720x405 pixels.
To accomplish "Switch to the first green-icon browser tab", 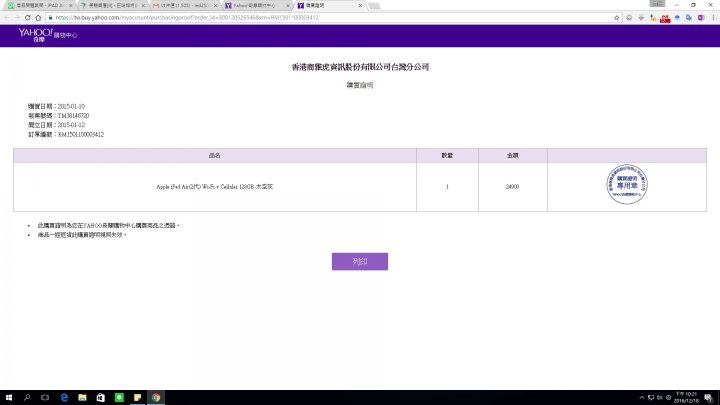I will click(x=39, y=6).
